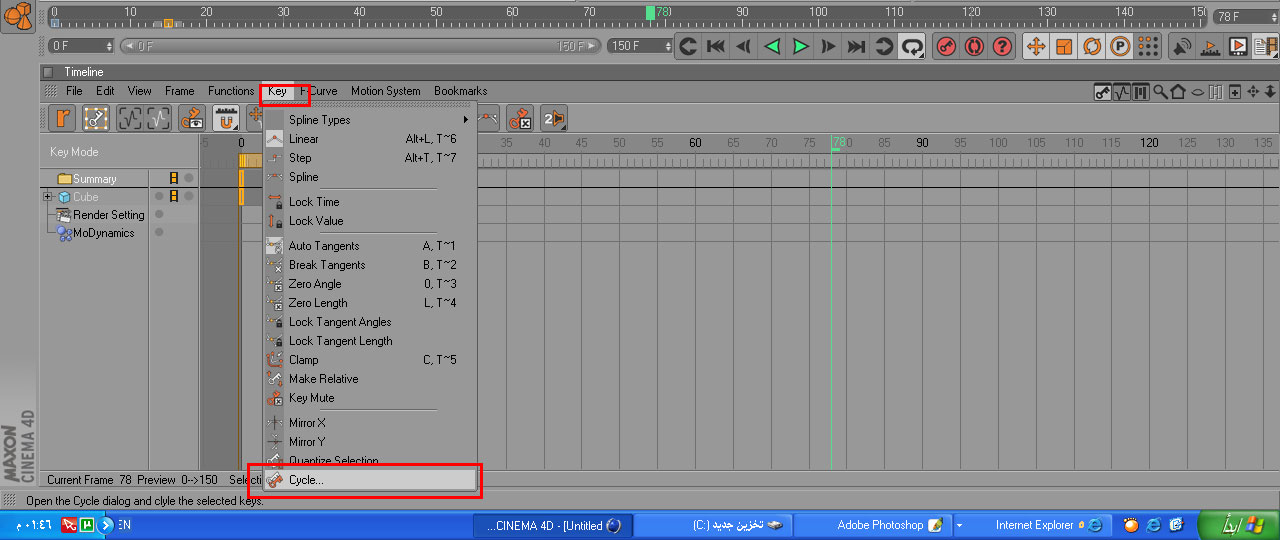
Task: Click the Cycle... menu entry
Action: (x=370, y=480)
